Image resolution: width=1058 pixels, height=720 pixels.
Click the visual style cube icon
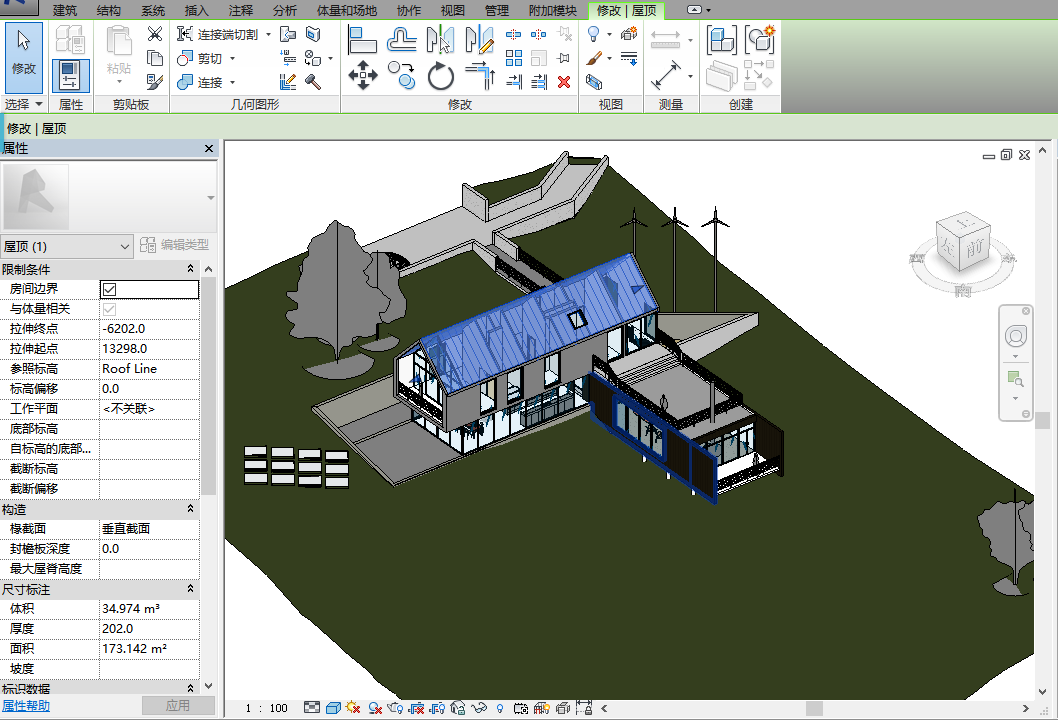(333, 708)
